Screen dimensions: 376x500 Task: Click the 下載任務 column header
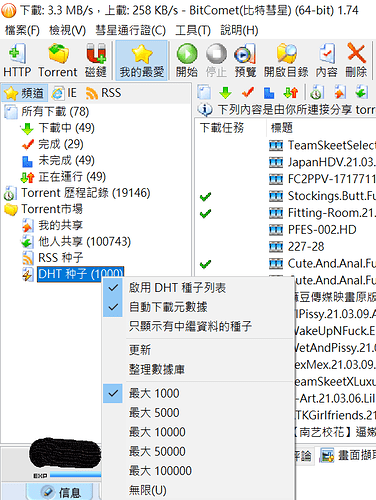[x=230, y=128]
